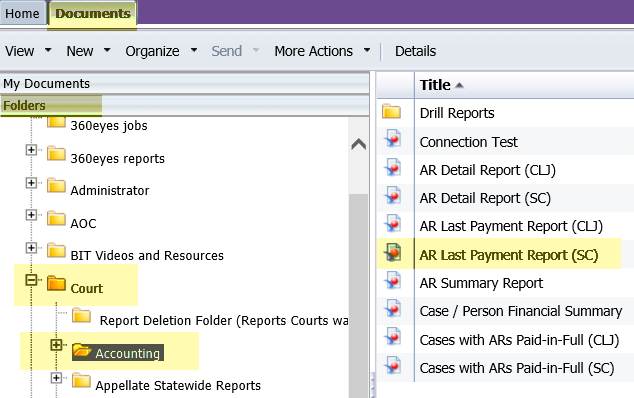
Task: Select AR Last Payment Report (CLJ) title
Action: tap(511, 226)
